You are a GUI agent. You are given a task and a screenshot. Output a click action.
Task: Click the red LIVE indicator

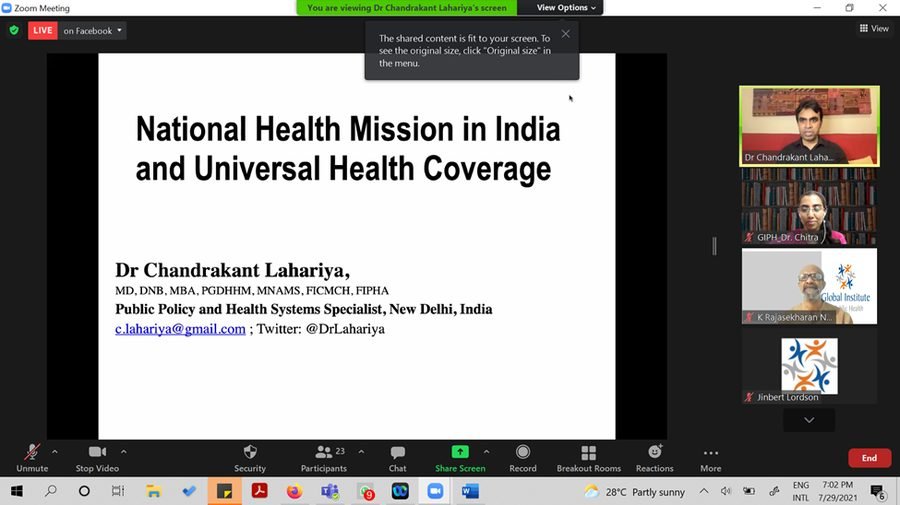42,30
